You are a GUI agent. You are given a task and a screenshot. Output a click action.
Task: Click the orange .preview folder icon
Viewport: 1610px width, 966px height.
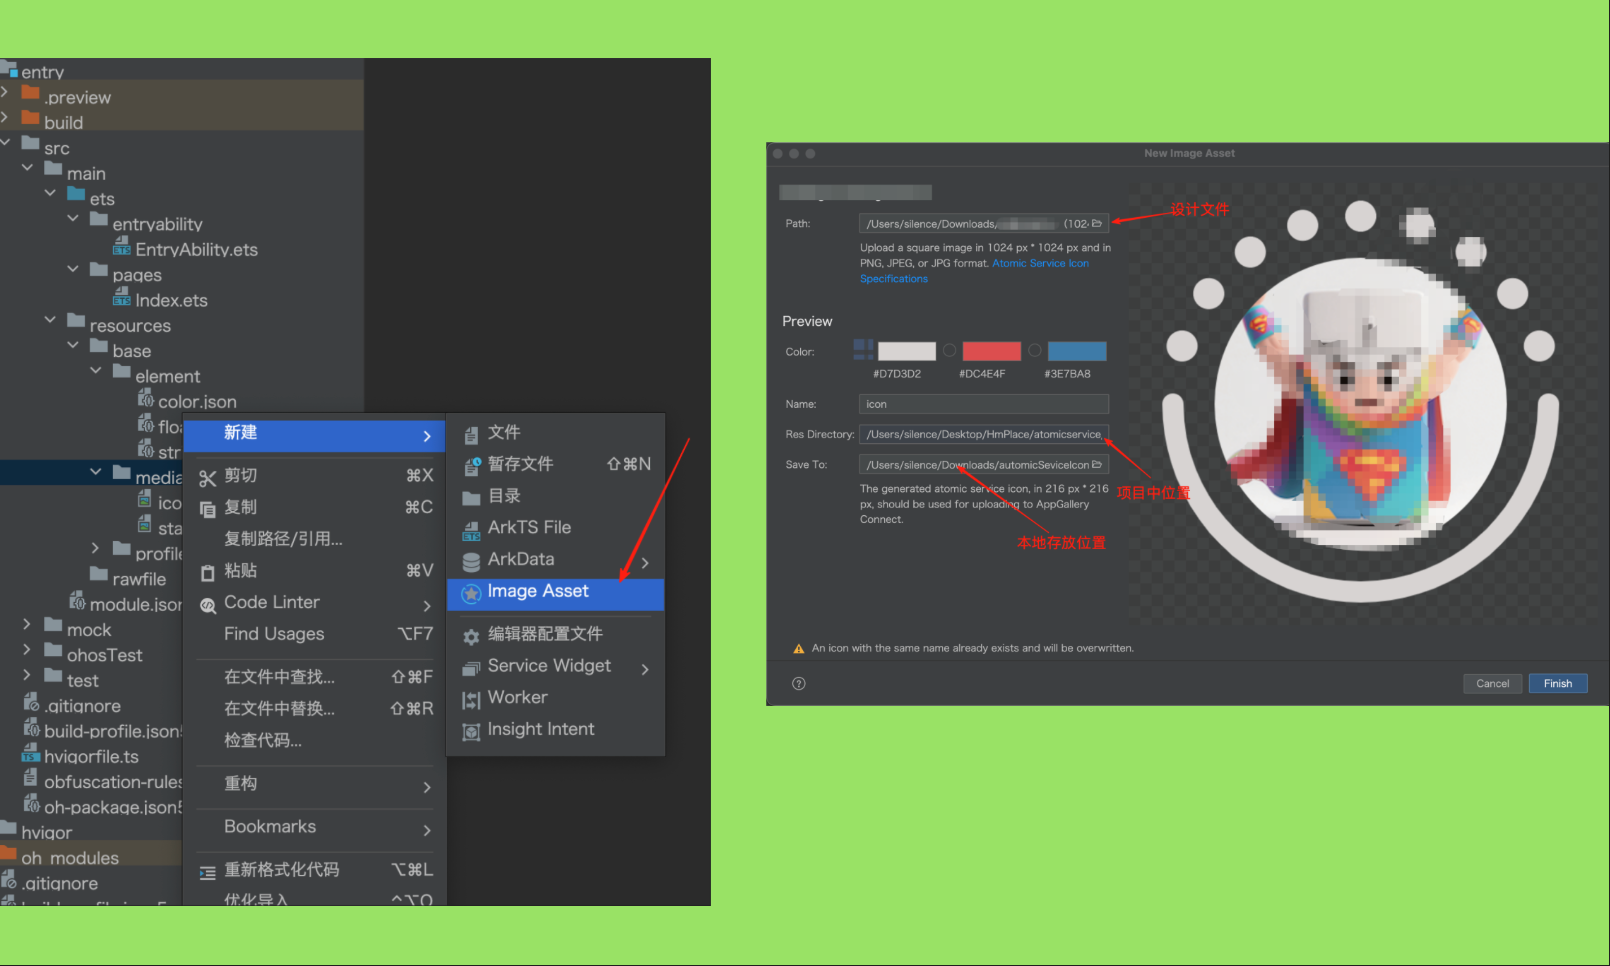(x=30, y=94)
